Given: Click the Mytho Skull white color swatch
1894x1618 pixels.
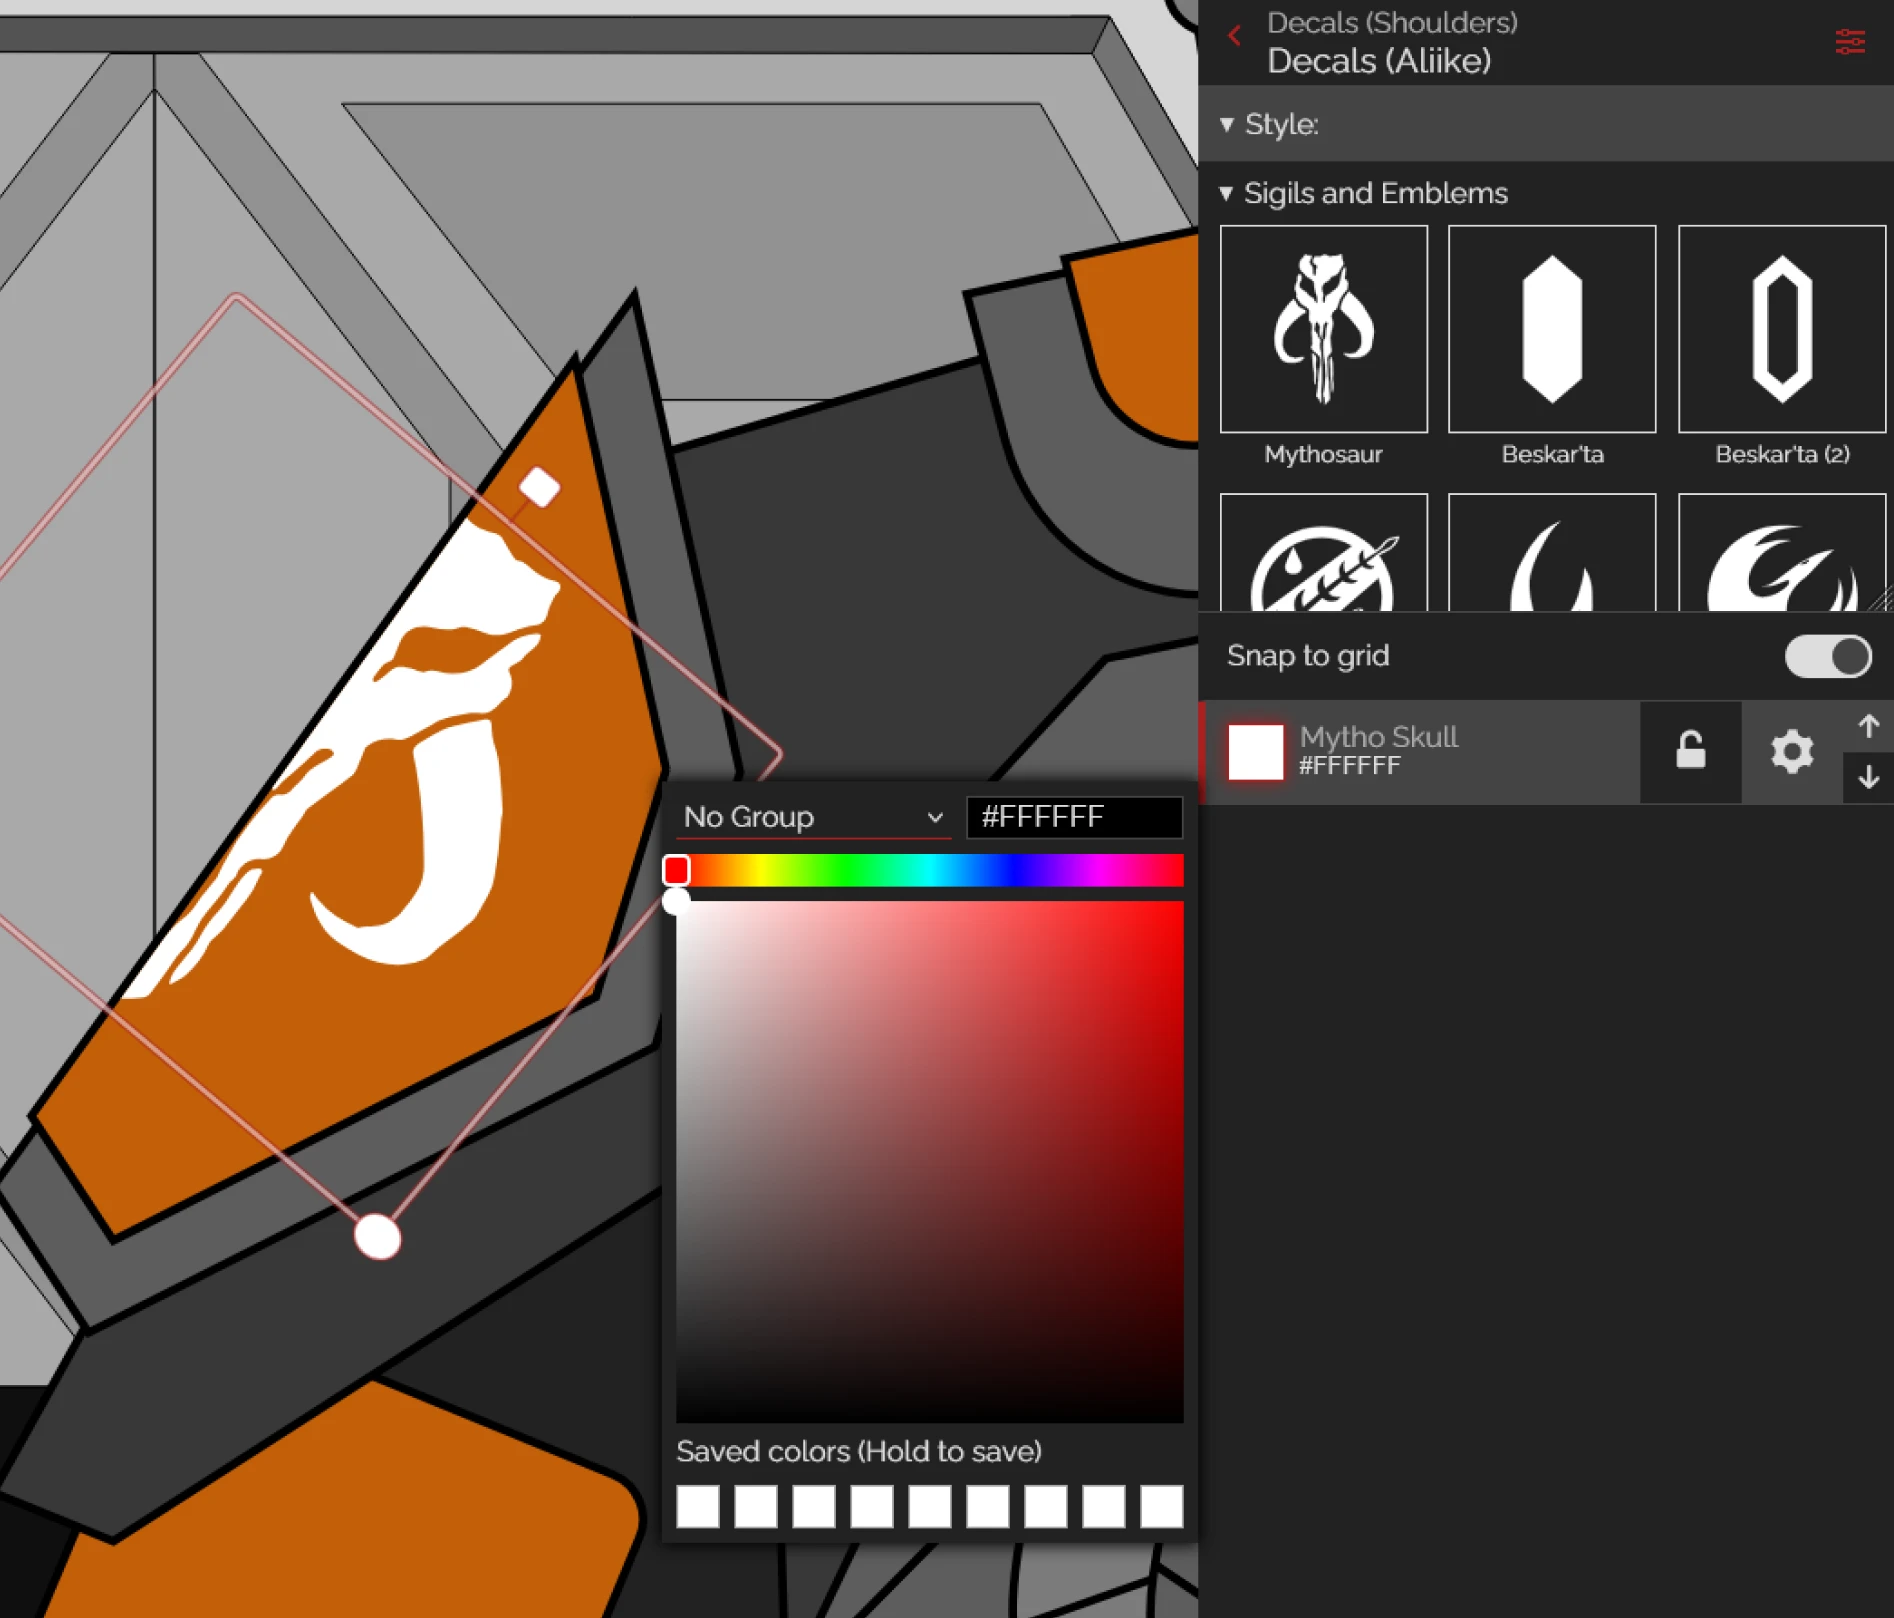Looking at the screenshot, I should click(1255, 751).
